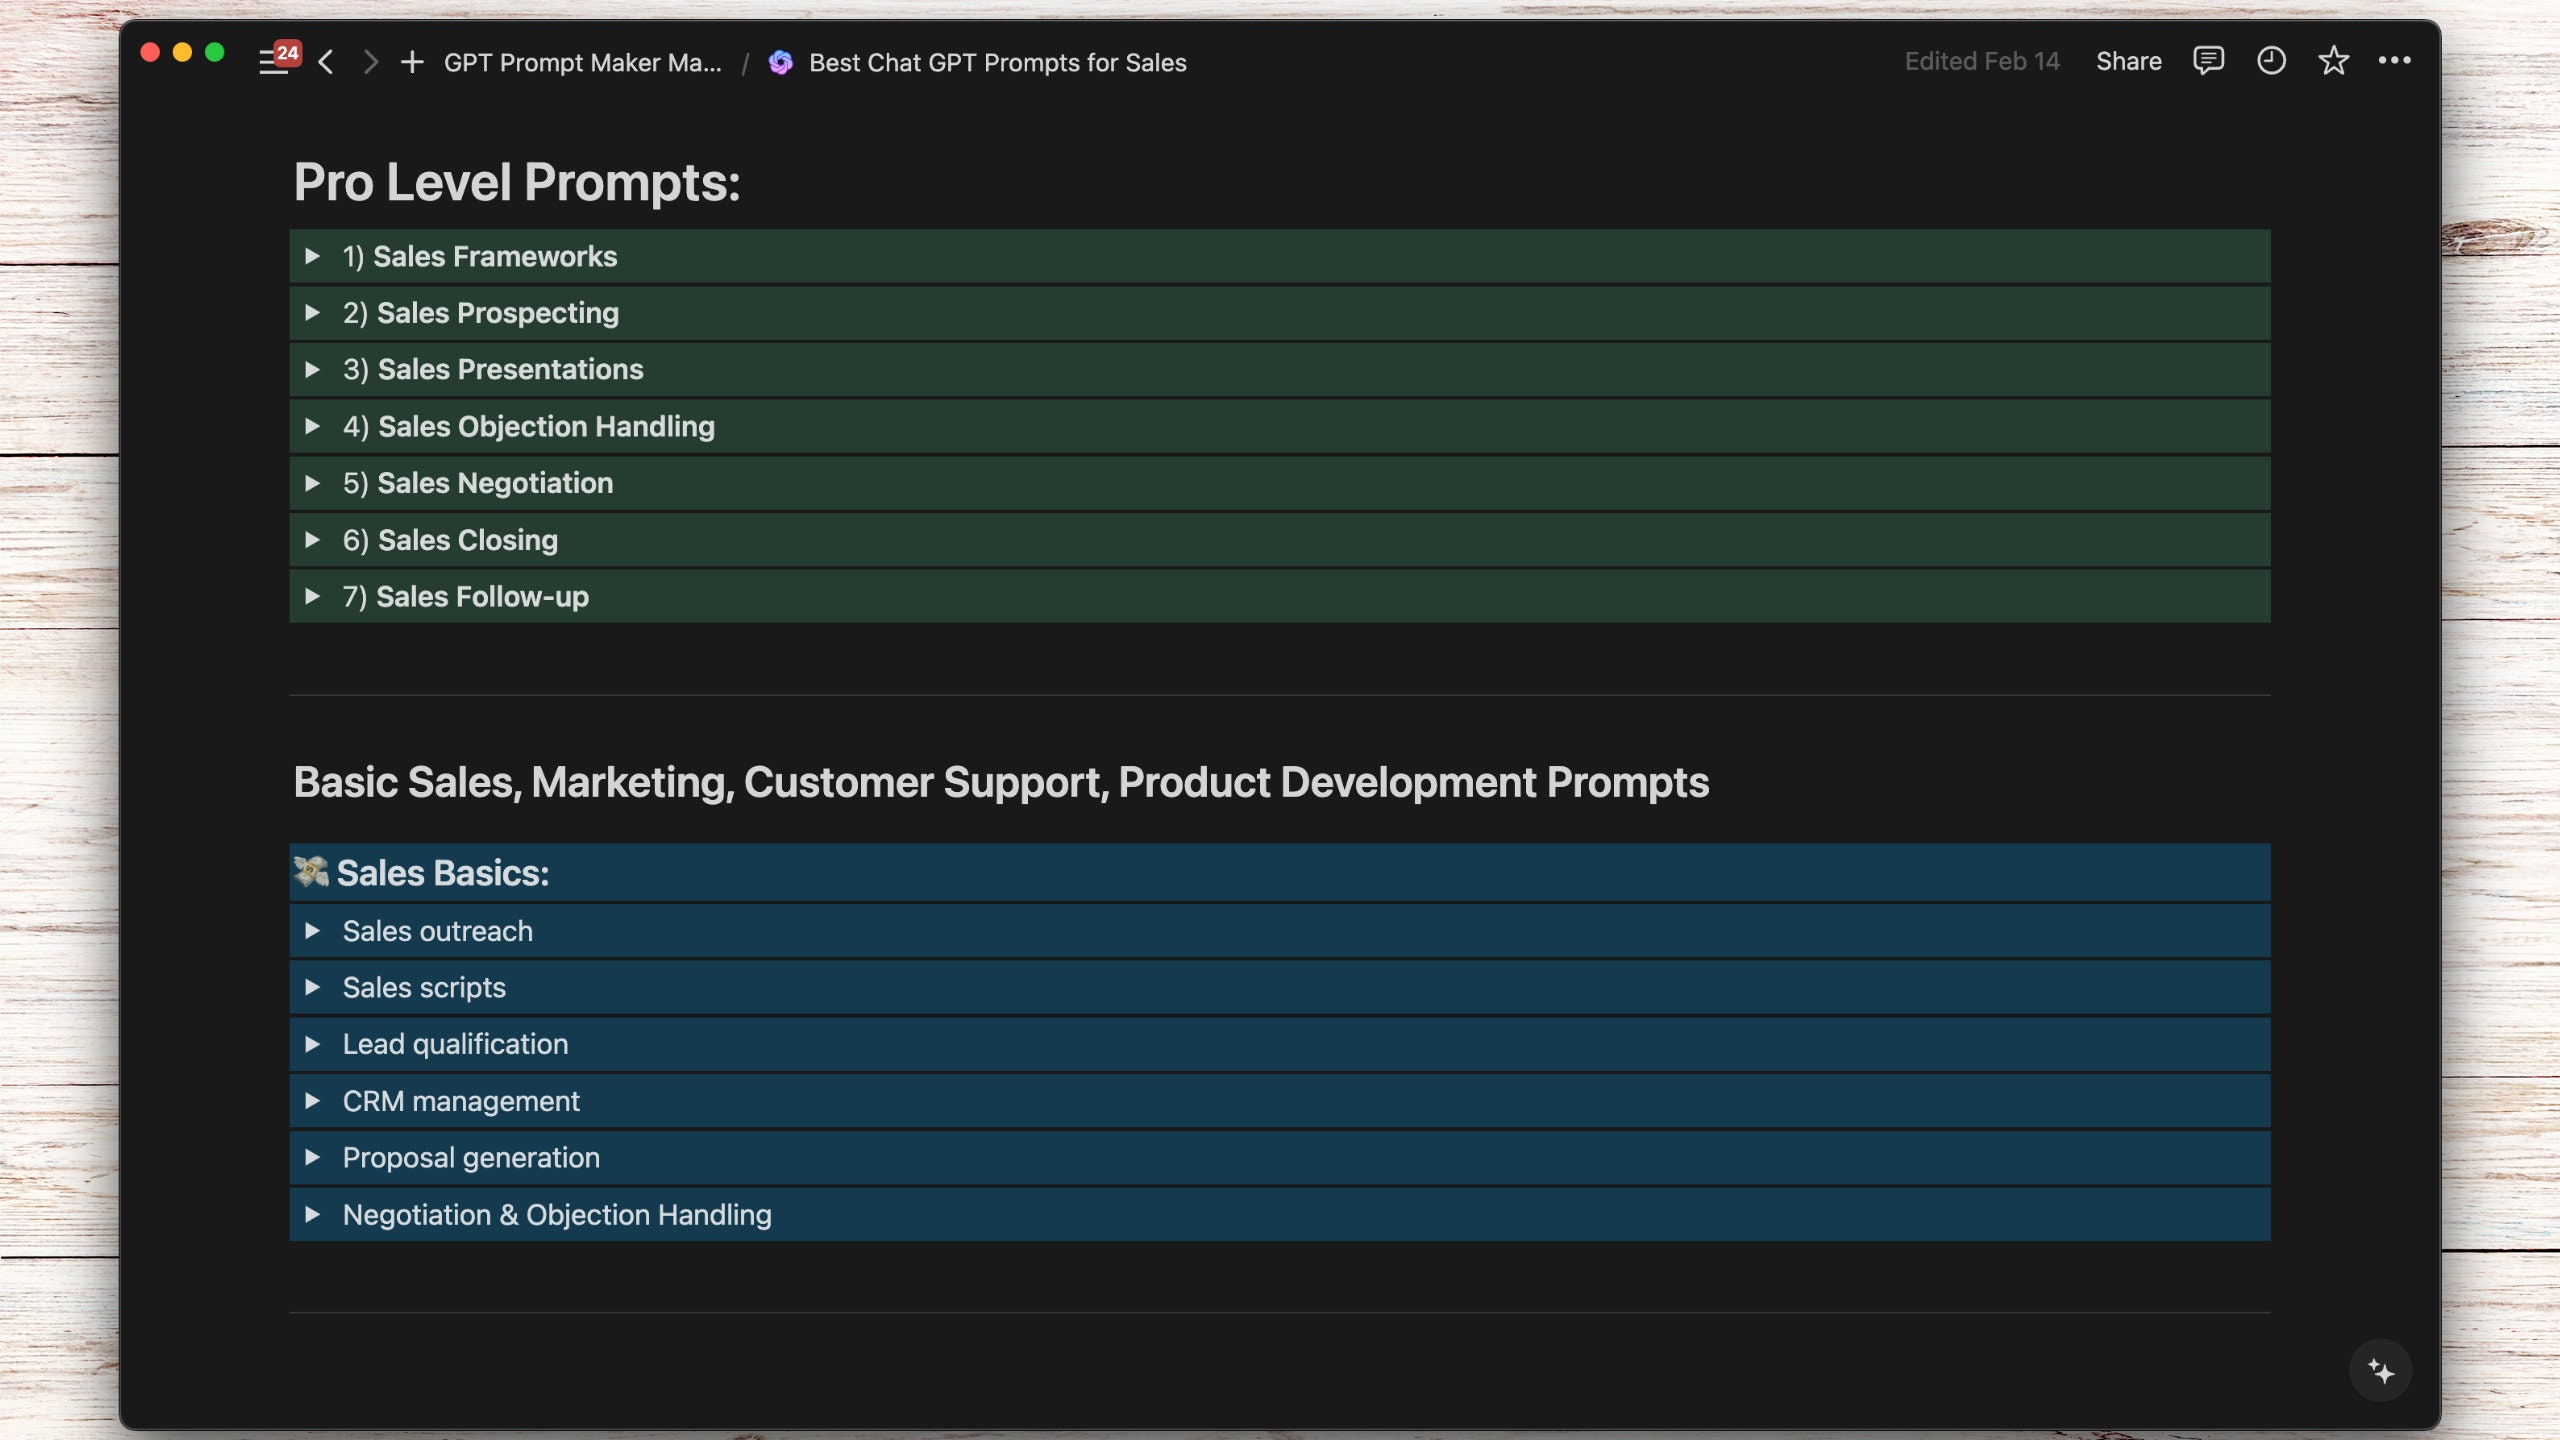Expand the Sales Prospecting toggle
Image resolution: width=2560 pixels, height=1440 pixels.
(x=315, y=312)
